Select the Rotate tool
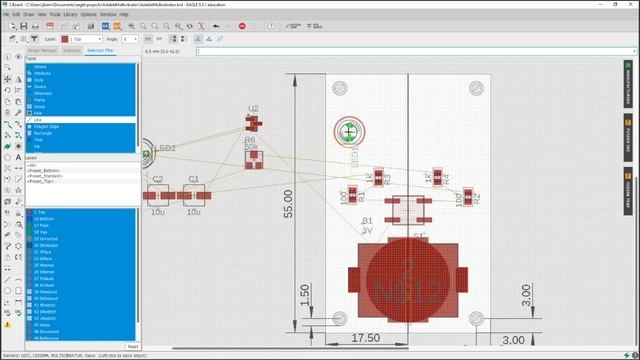Image resolution: width=640 pixels, height=360 pixels. 7,90
